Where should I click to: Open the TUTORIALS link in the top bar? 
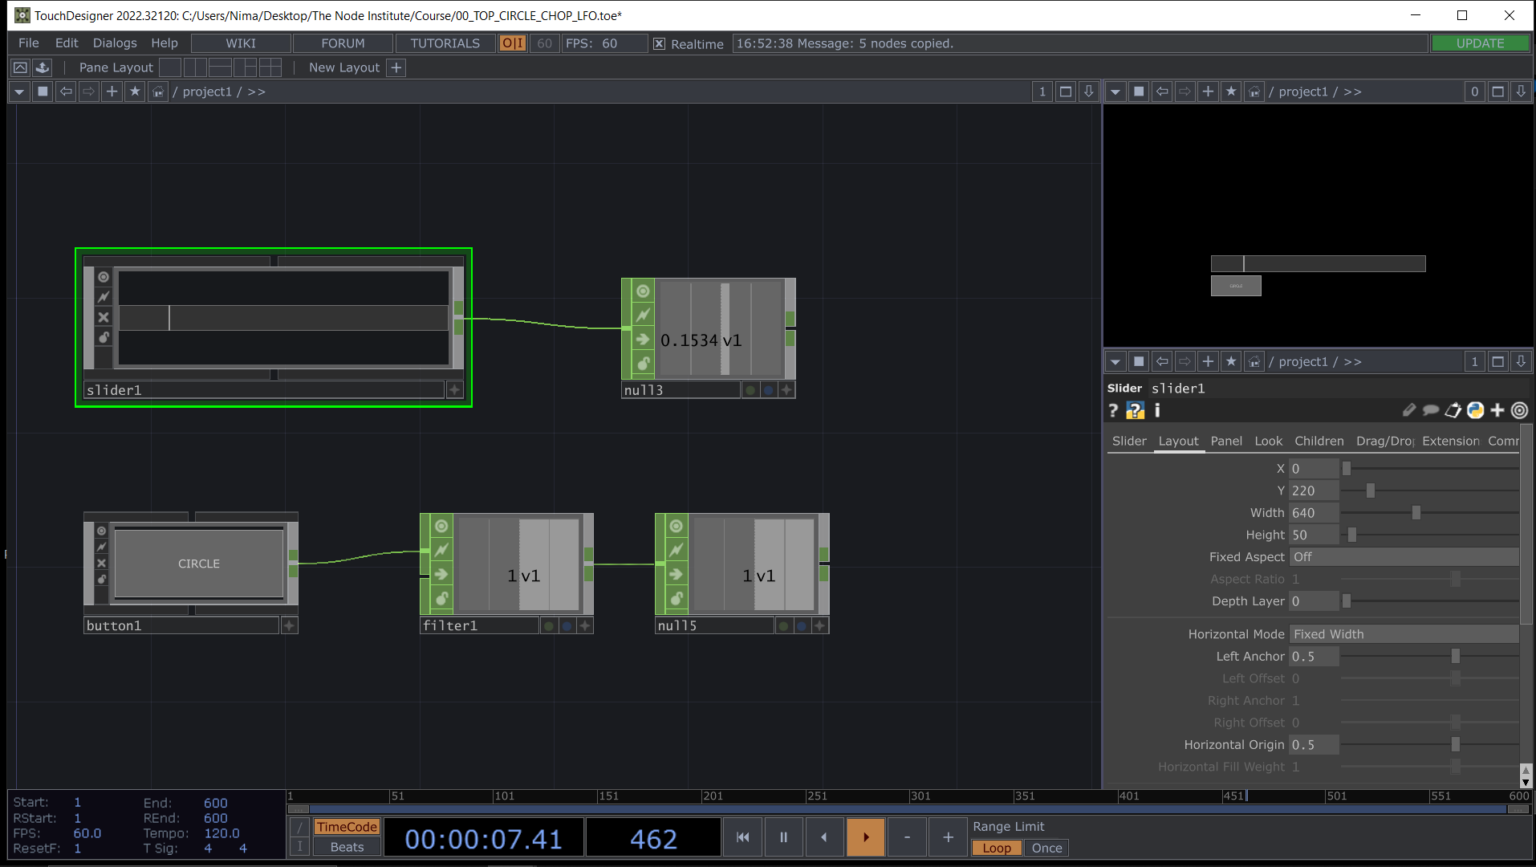[445, 43]
